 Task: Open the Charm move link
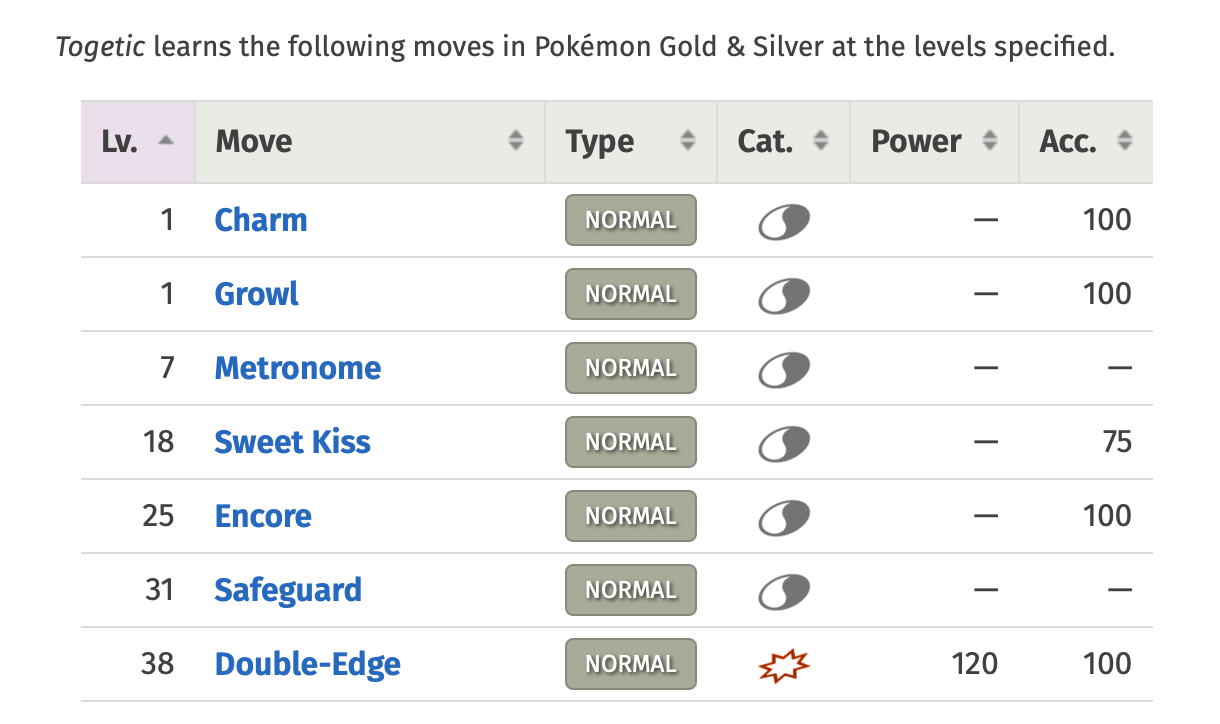point(261,220)
